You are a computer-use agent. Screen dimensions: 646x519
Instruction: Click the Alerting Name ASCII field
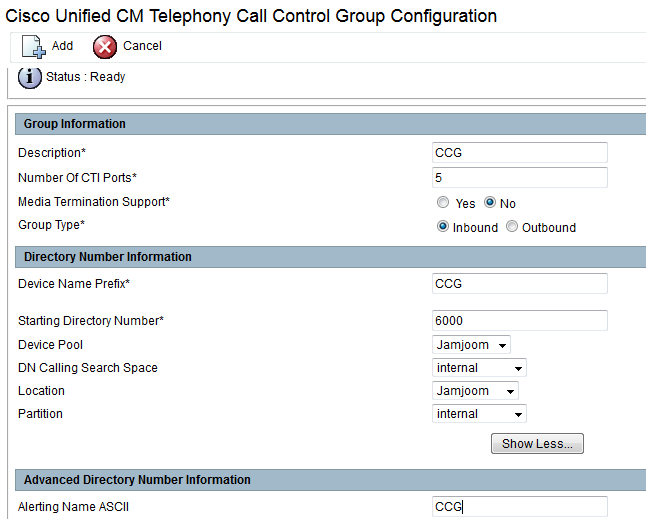[519, 507]
